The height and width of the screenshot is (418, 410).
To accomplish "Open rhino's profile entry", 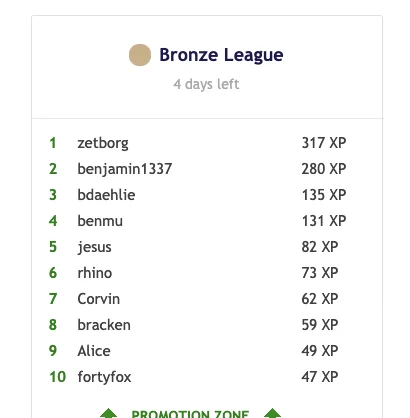I will (95, 273).
